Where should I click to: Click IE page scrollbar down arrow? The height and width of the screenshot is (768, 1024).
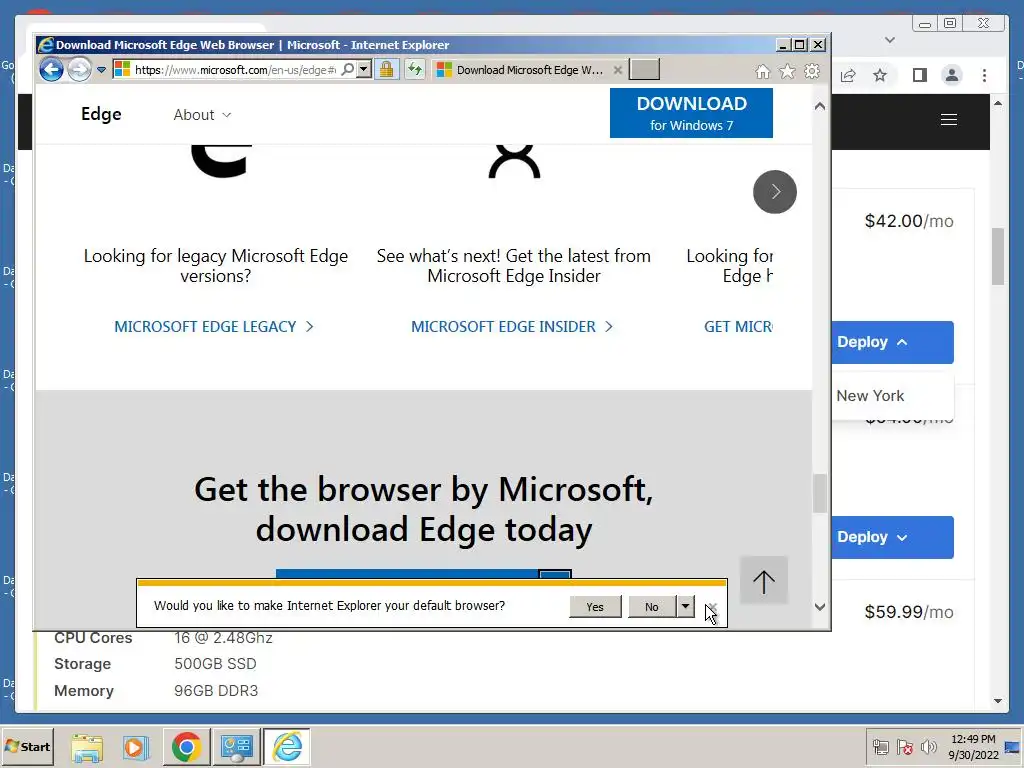click(820, 607)
